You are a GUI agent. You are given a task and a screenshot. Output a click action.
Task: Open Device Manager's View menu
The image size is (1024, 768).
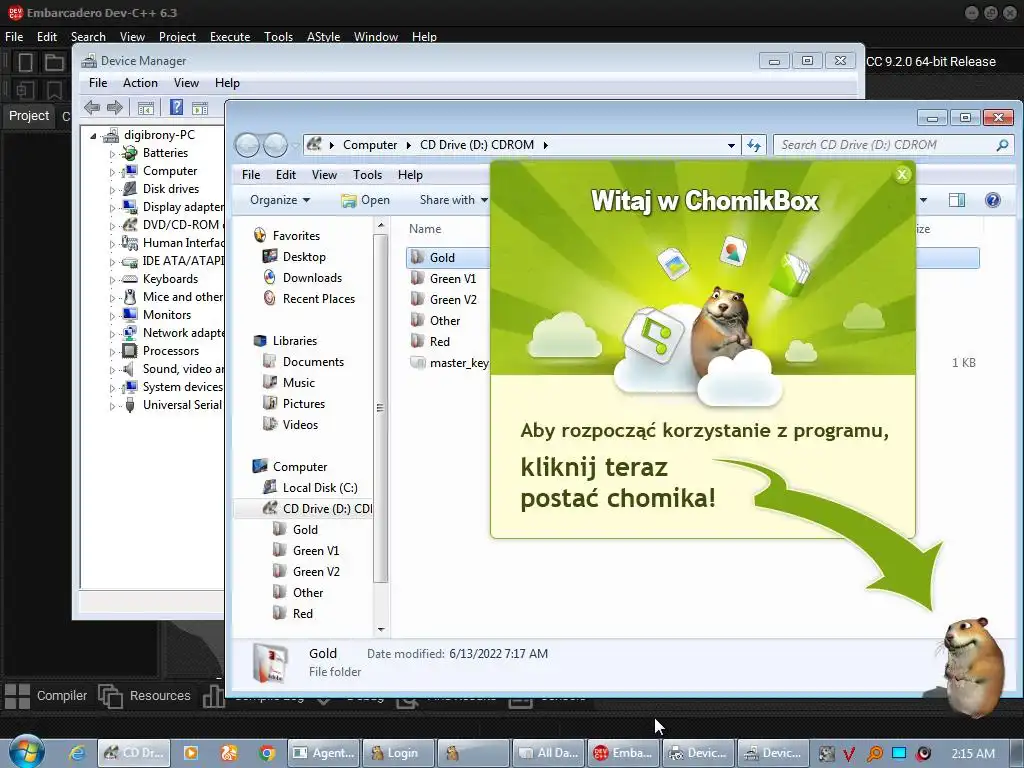[x=186, y=83]
